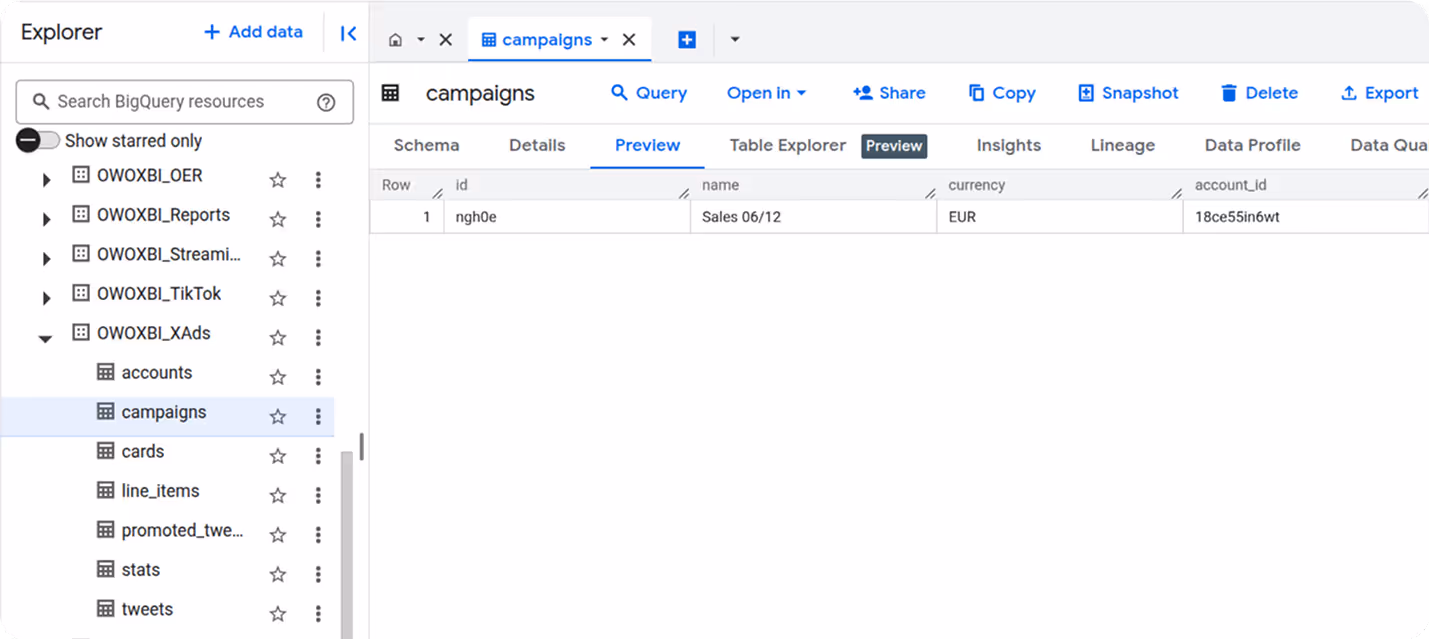This screenshot has width=1429, height=639.
Task: Select the line_items table
Action: point(160,491)
